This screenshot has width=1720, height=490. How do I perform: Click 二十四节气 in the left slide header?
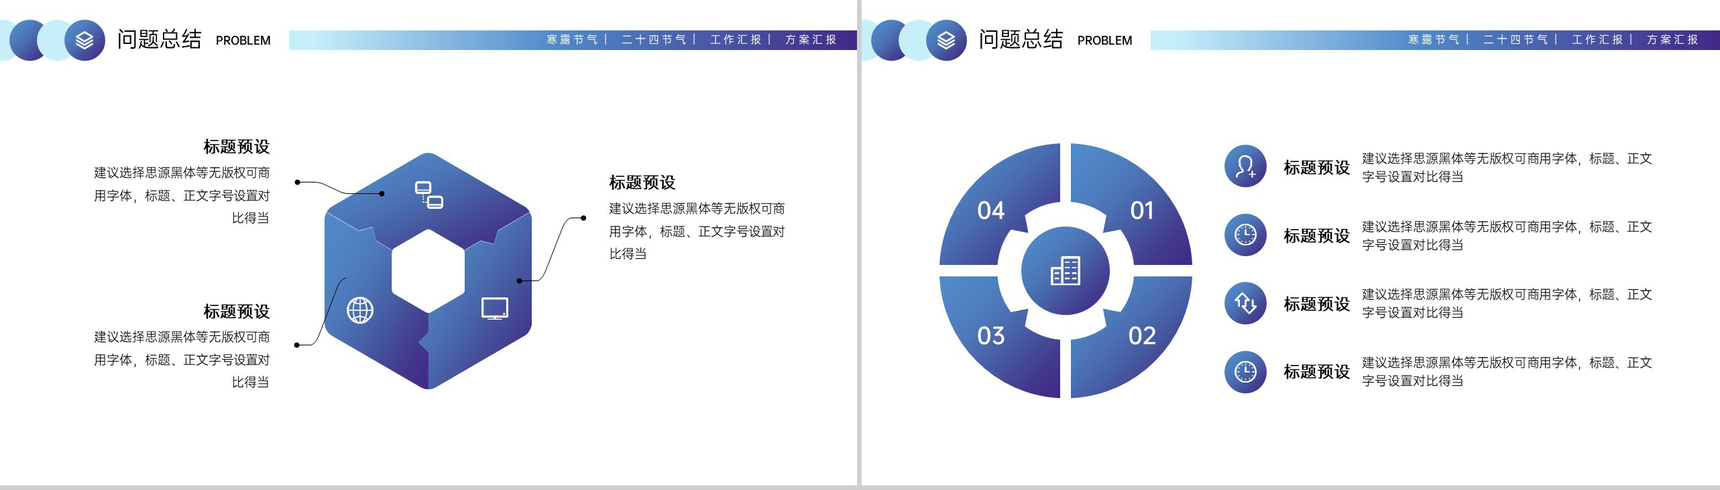[x=654, y=40]
